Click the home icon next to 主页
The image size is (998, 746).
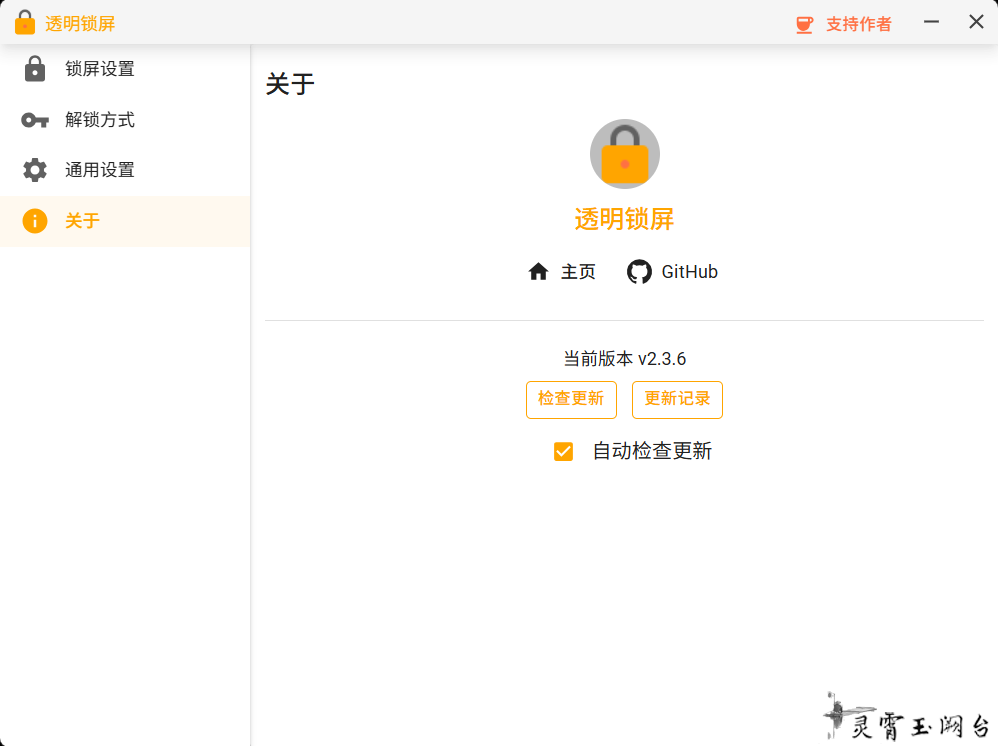click(539, 272)
